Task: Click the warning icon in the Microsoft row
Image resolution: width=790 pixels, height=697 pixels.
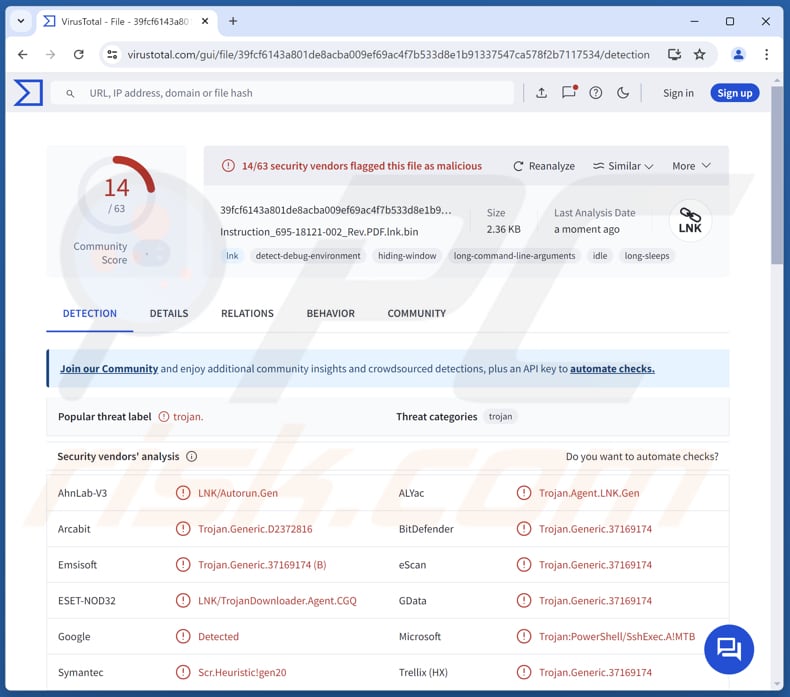Action: point(524,637)
